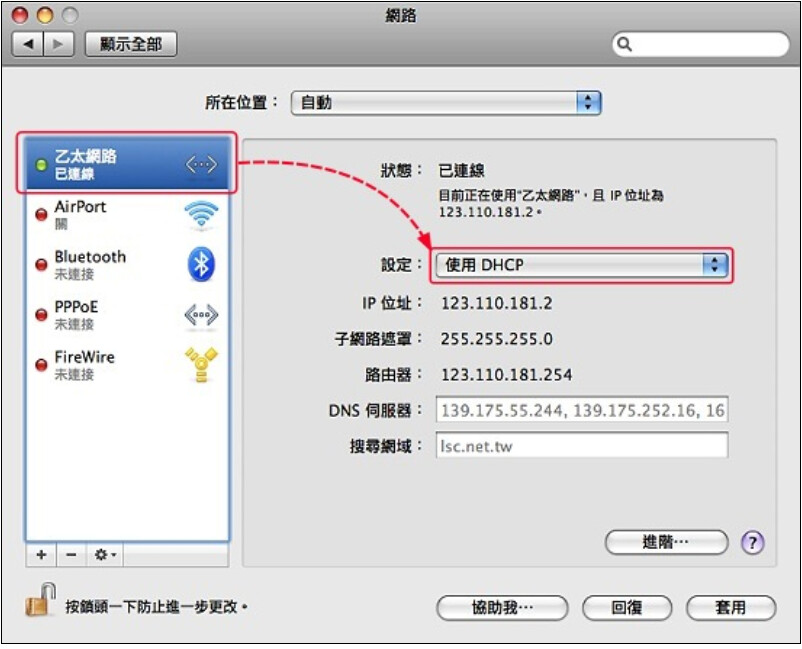
Task: Click the 協助我 assist me button
Action: pos(502,608)
